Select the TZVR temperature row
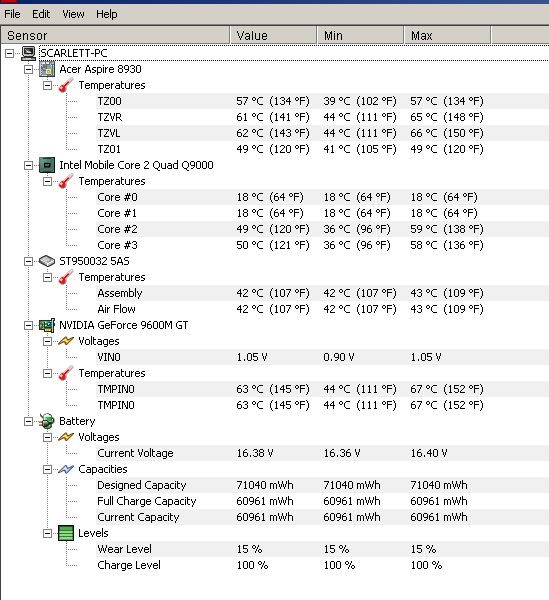 point(322,117)
